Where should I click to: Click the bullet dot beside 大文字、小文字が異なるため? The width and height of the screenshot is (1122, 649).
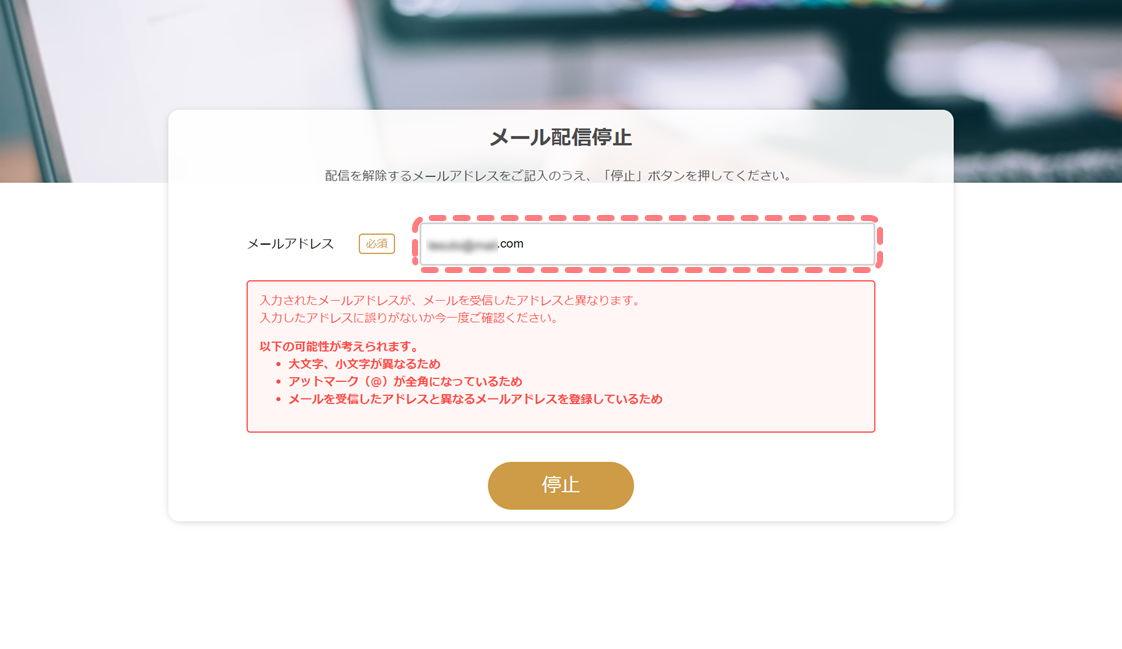pyautogui.click(x=278, y=364)
